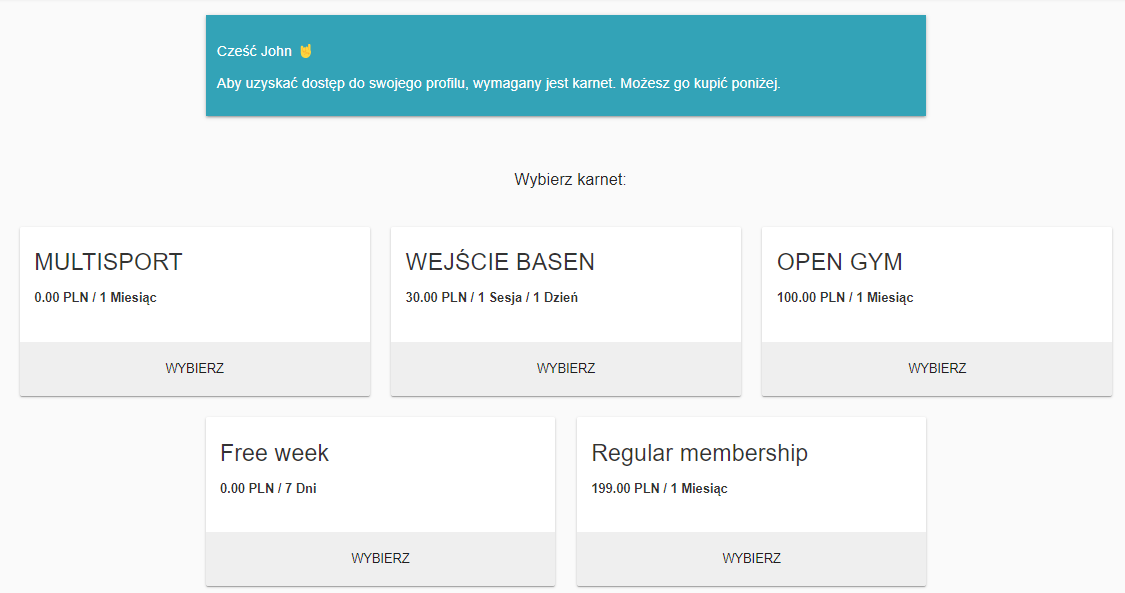
Task: Click the MULTISPORT card title
Action: click(108, 262)
